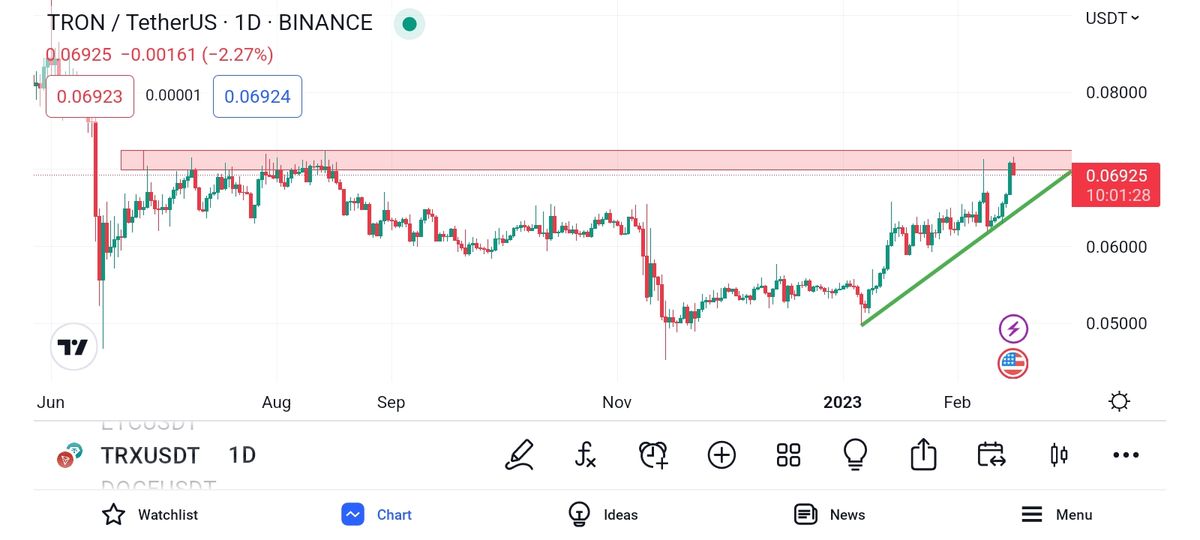
Task: Click the purple lightning event marker
Action: tap(1013, 328)
